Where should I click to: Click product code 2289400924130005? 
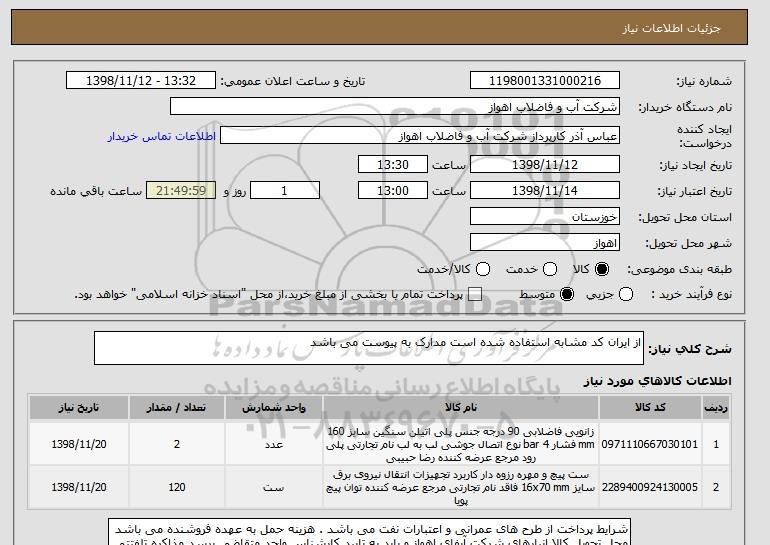[650, 487]
